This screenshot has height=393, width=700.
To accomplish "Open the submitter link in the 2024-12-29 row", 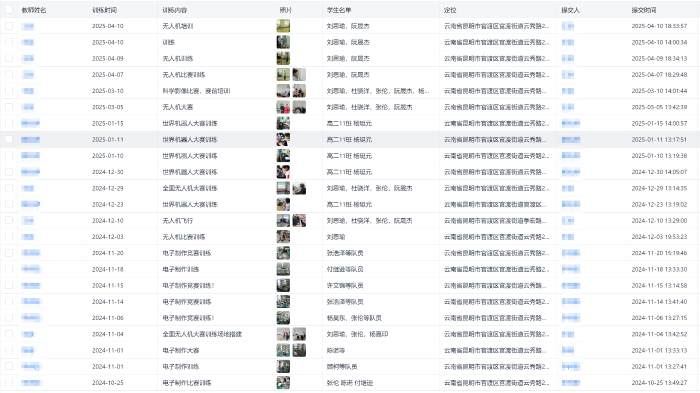I will [568, 188].
